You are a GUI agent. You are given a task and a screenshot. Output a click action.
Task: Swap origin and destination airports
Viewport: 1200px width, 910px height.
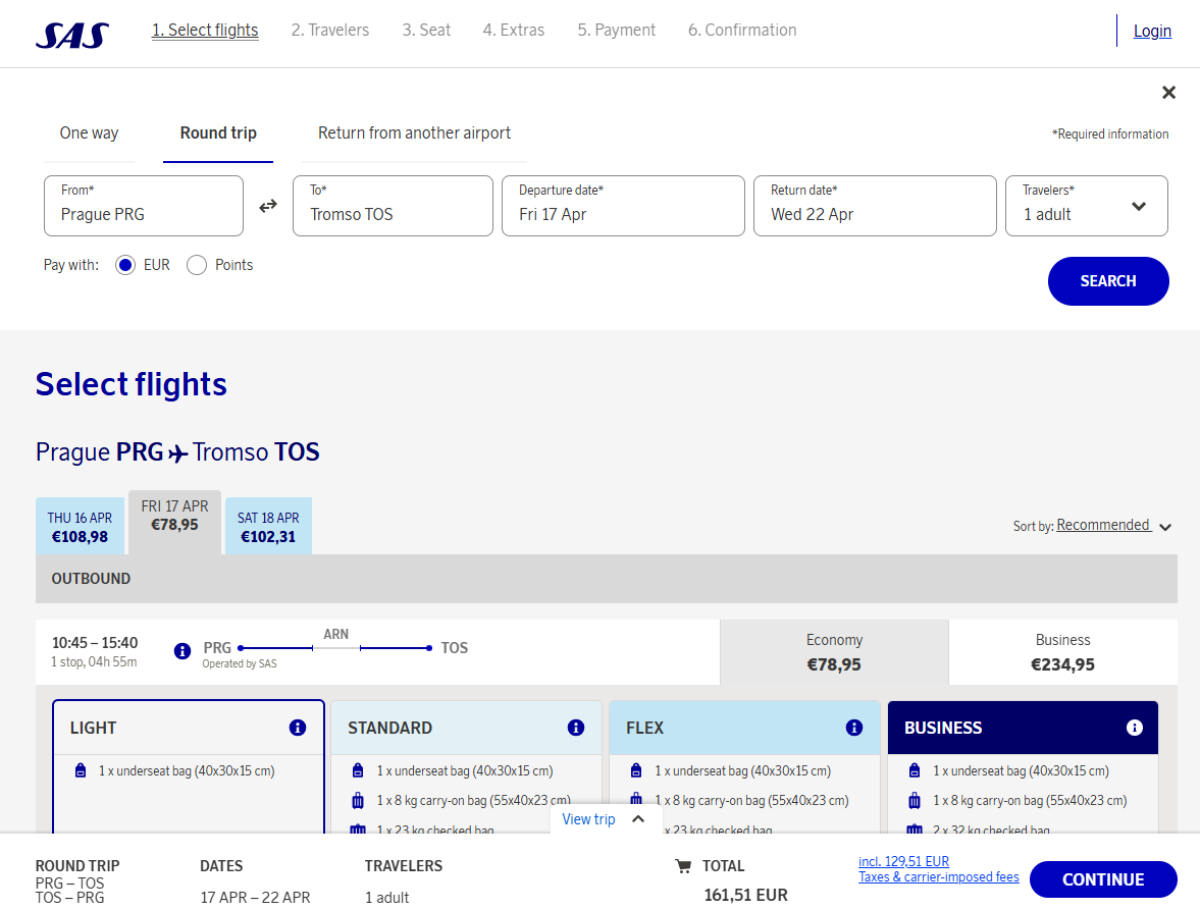(x=268, y=206)
